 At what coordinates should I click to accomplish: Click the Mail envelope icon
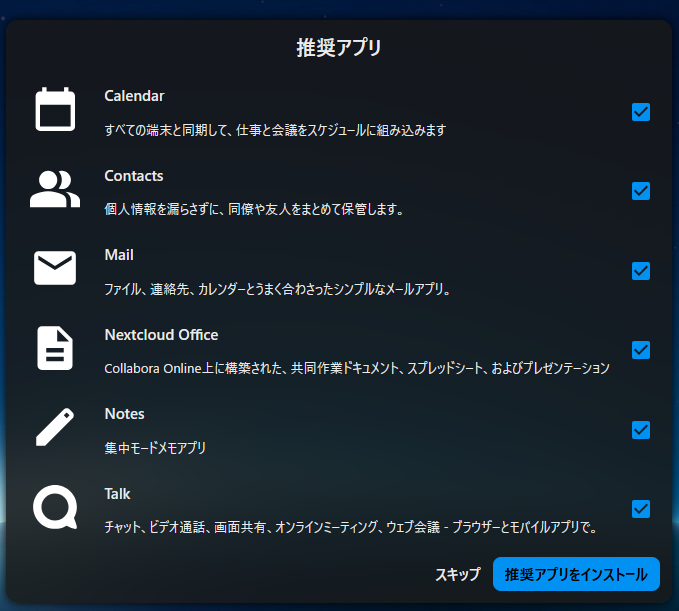(x=55, y=268)
